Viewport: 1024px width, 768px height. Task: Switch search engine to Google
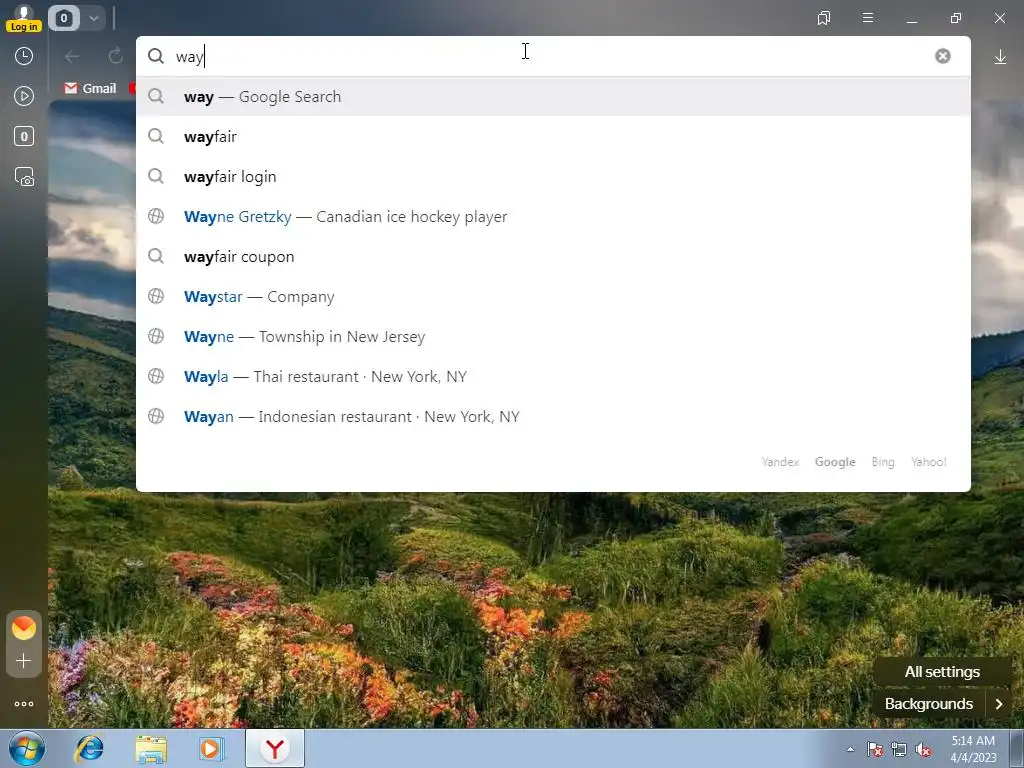tap(835, 462)
